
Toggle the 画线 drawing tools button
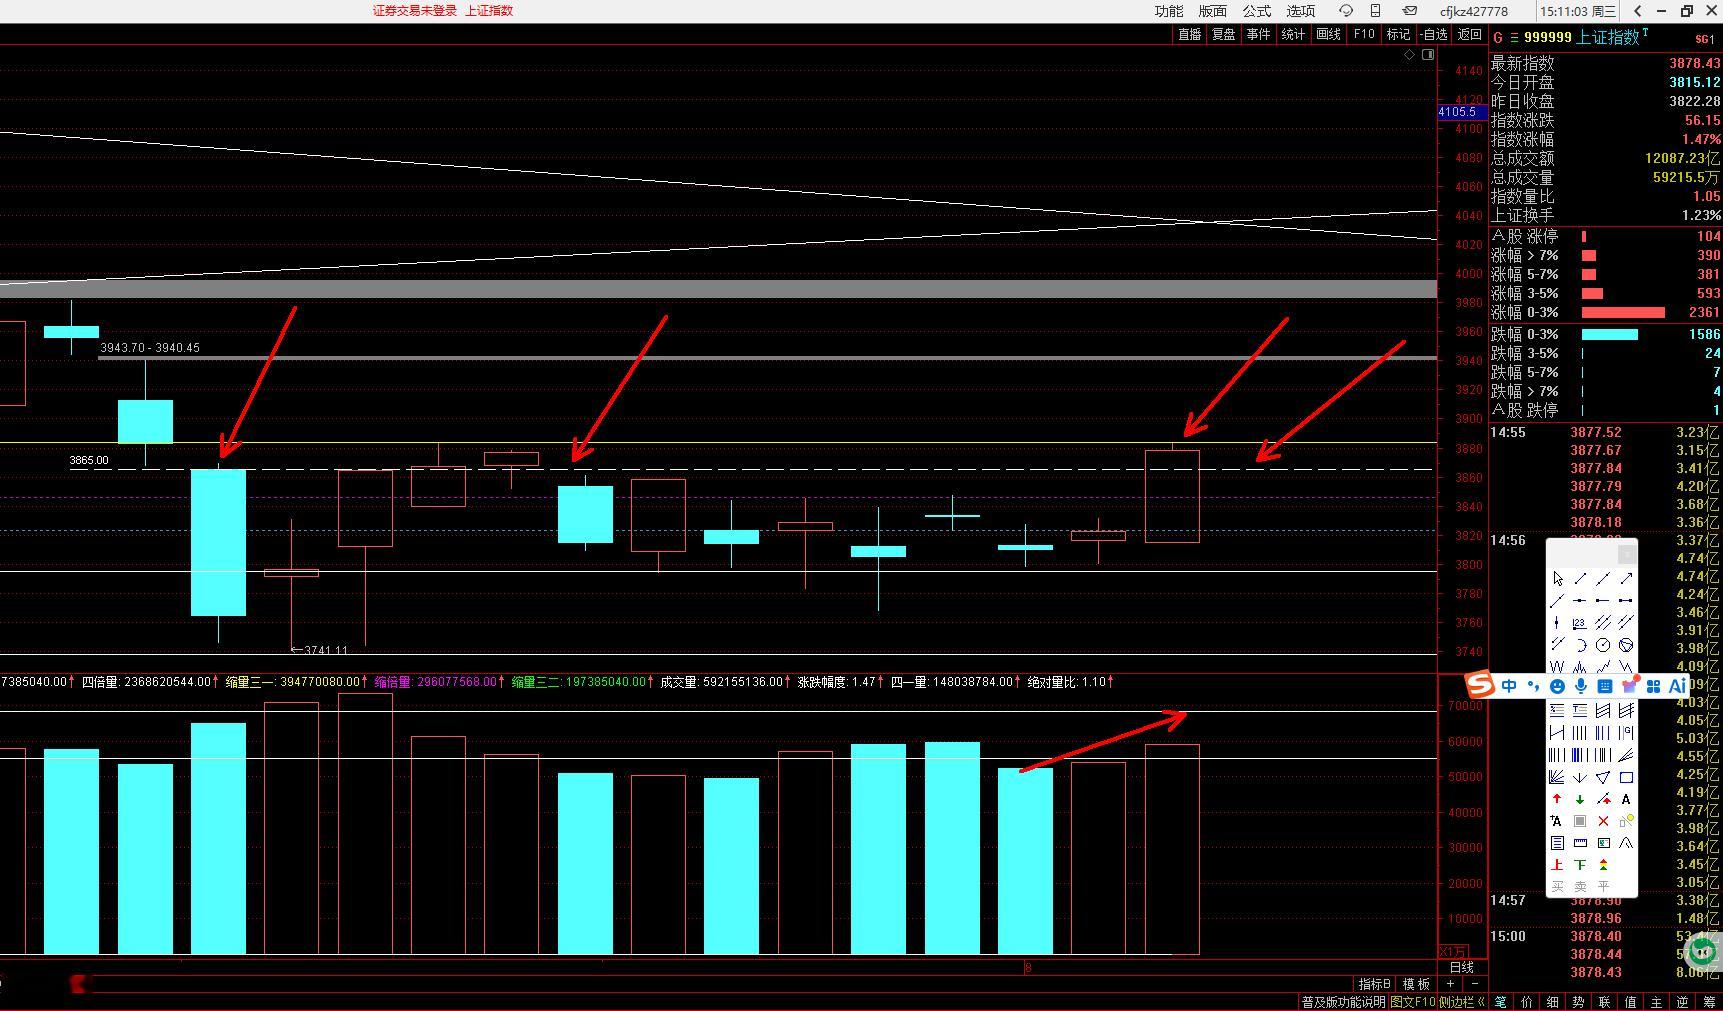pos(1328,34)
